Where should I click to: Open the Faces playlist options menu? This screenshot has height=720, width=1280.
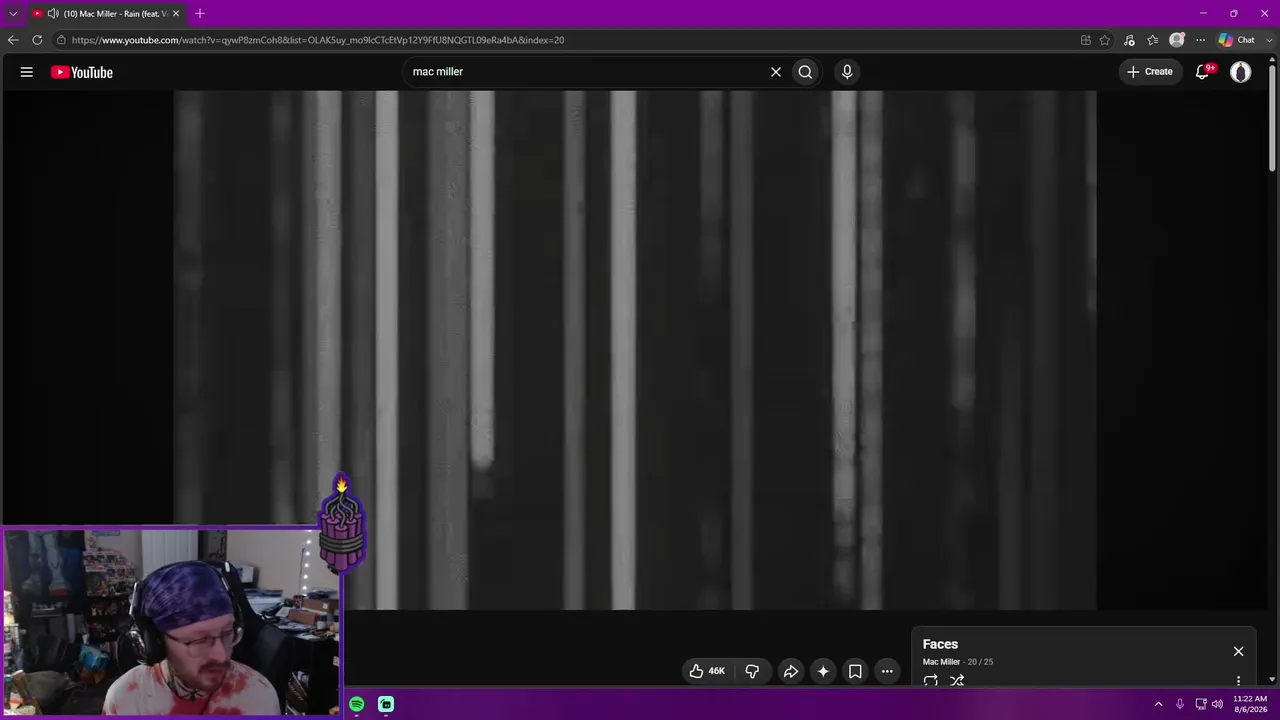(x=1238, y=681)
